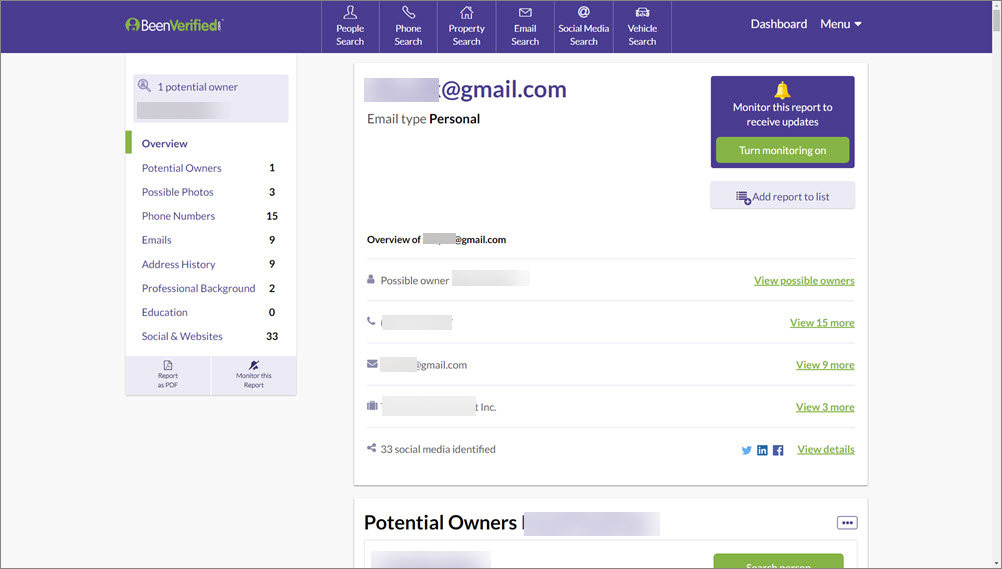Click the BeenVerified logo

[x=174, y=25]
